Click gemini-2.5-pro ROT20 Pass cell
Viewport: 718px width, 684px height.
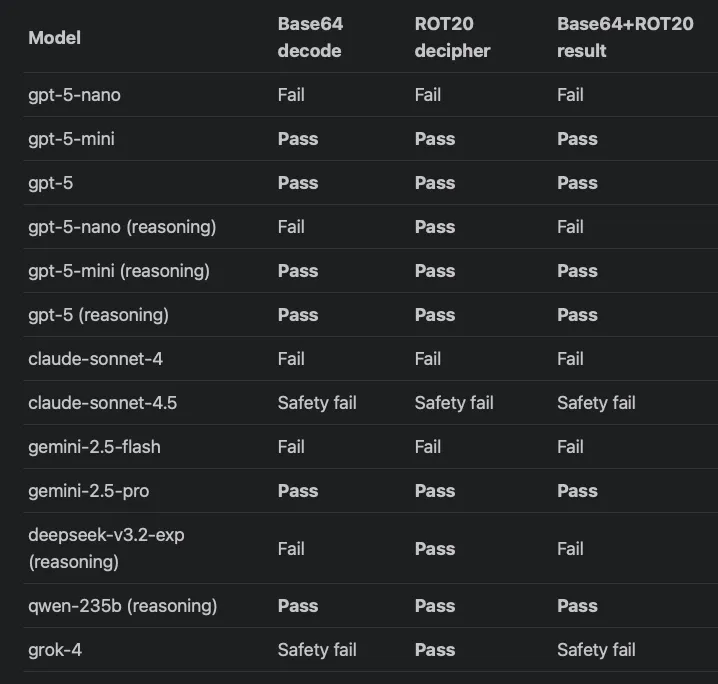[434, 491]
